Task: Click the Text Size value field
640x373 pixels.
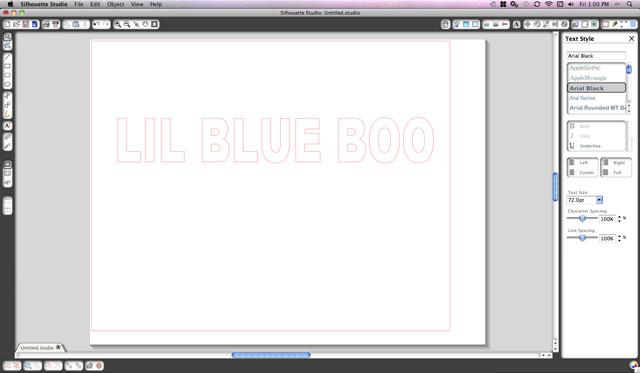Action: click(x=581, y=200)
